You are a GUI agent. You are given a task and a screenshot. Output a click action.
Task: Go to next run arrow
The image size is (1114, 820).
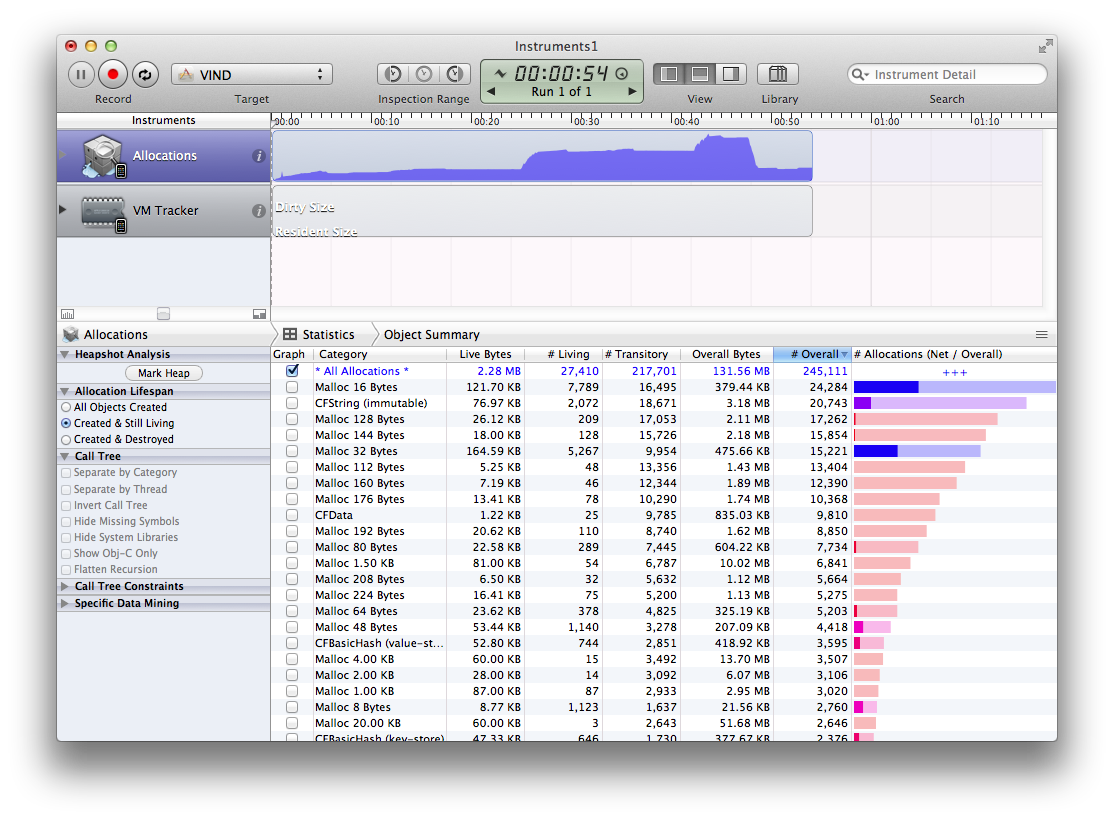(632, 92)
